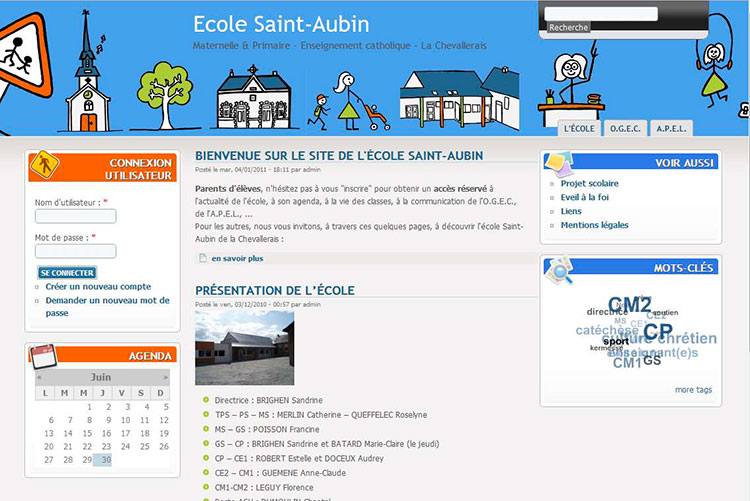
Task: Click the church drawing in the header
Action: click(x=88, y=85)
